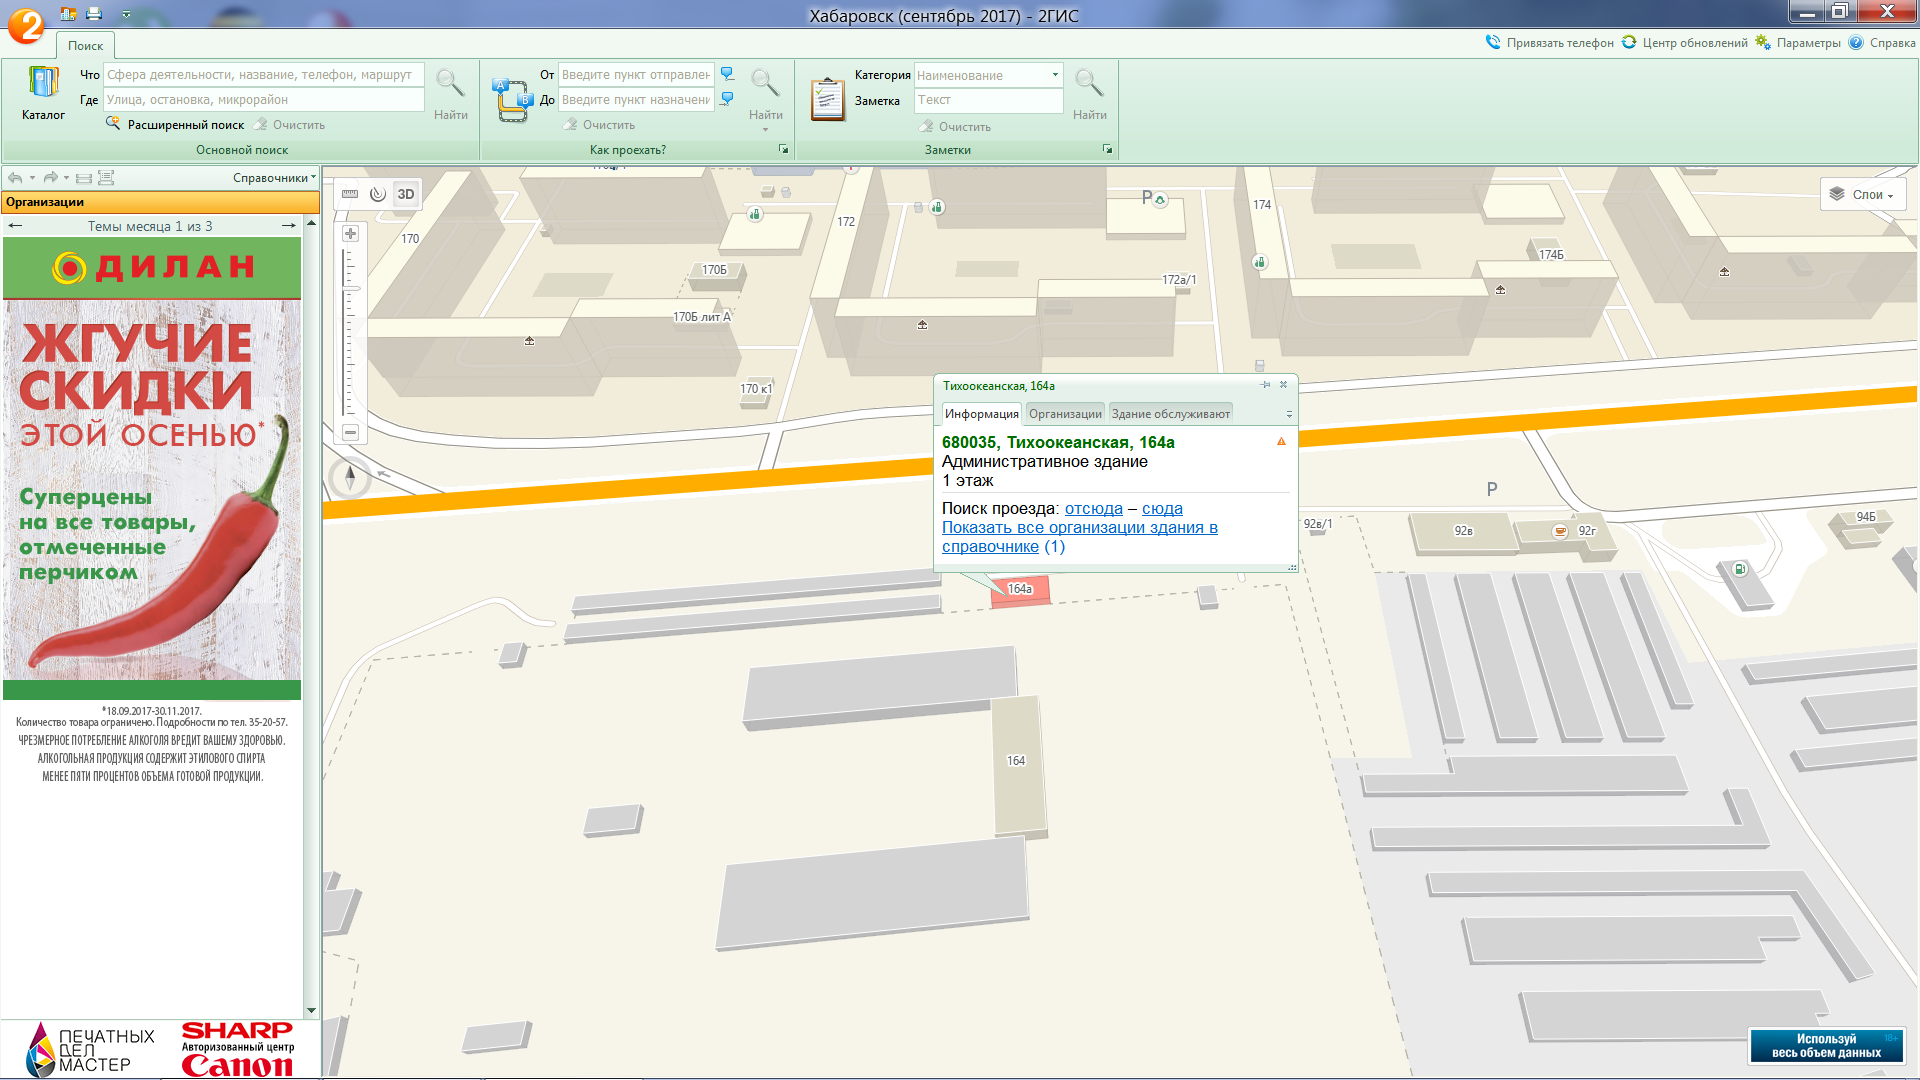The width and height of the screenshot is (1920, 1080).
Task: Open the Слои layers dropdown
Action: [x=1862, y=194]
